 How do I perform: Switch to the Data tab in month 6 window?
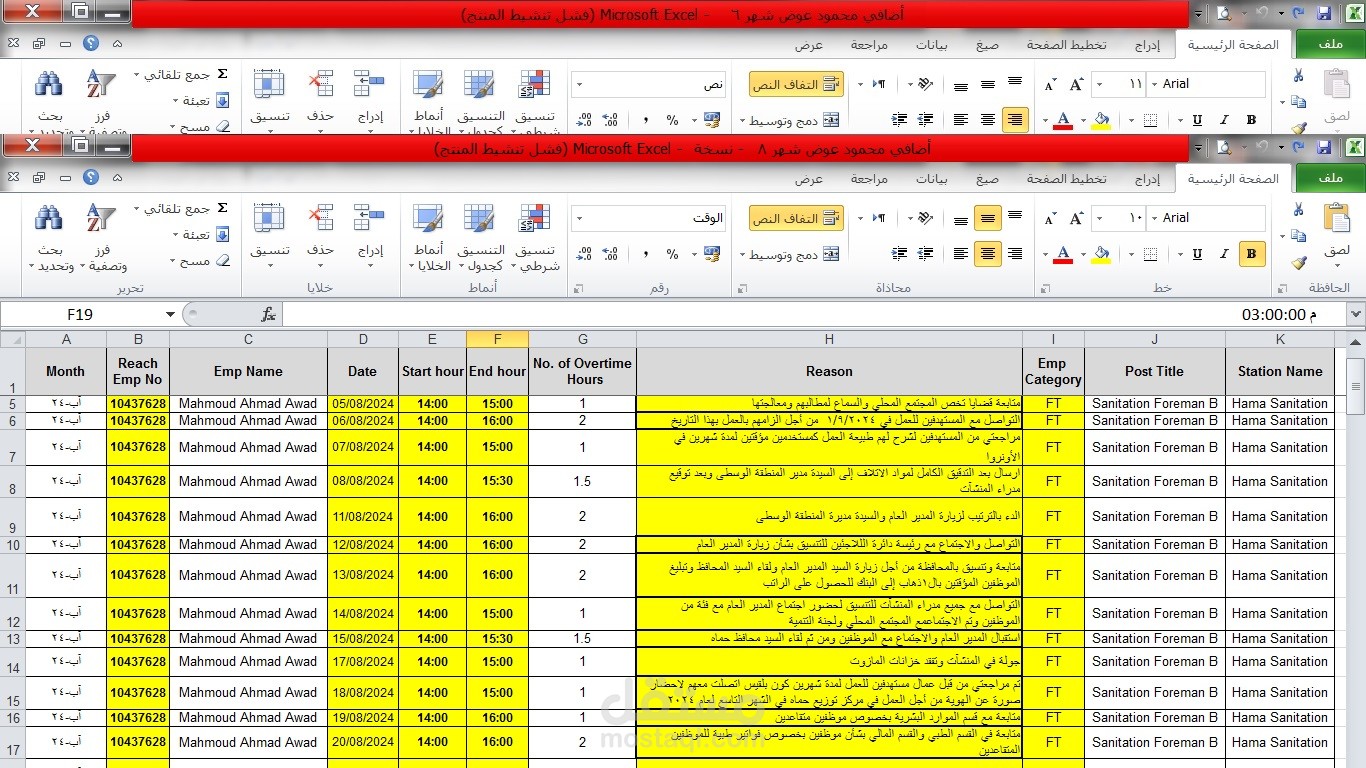932,46
